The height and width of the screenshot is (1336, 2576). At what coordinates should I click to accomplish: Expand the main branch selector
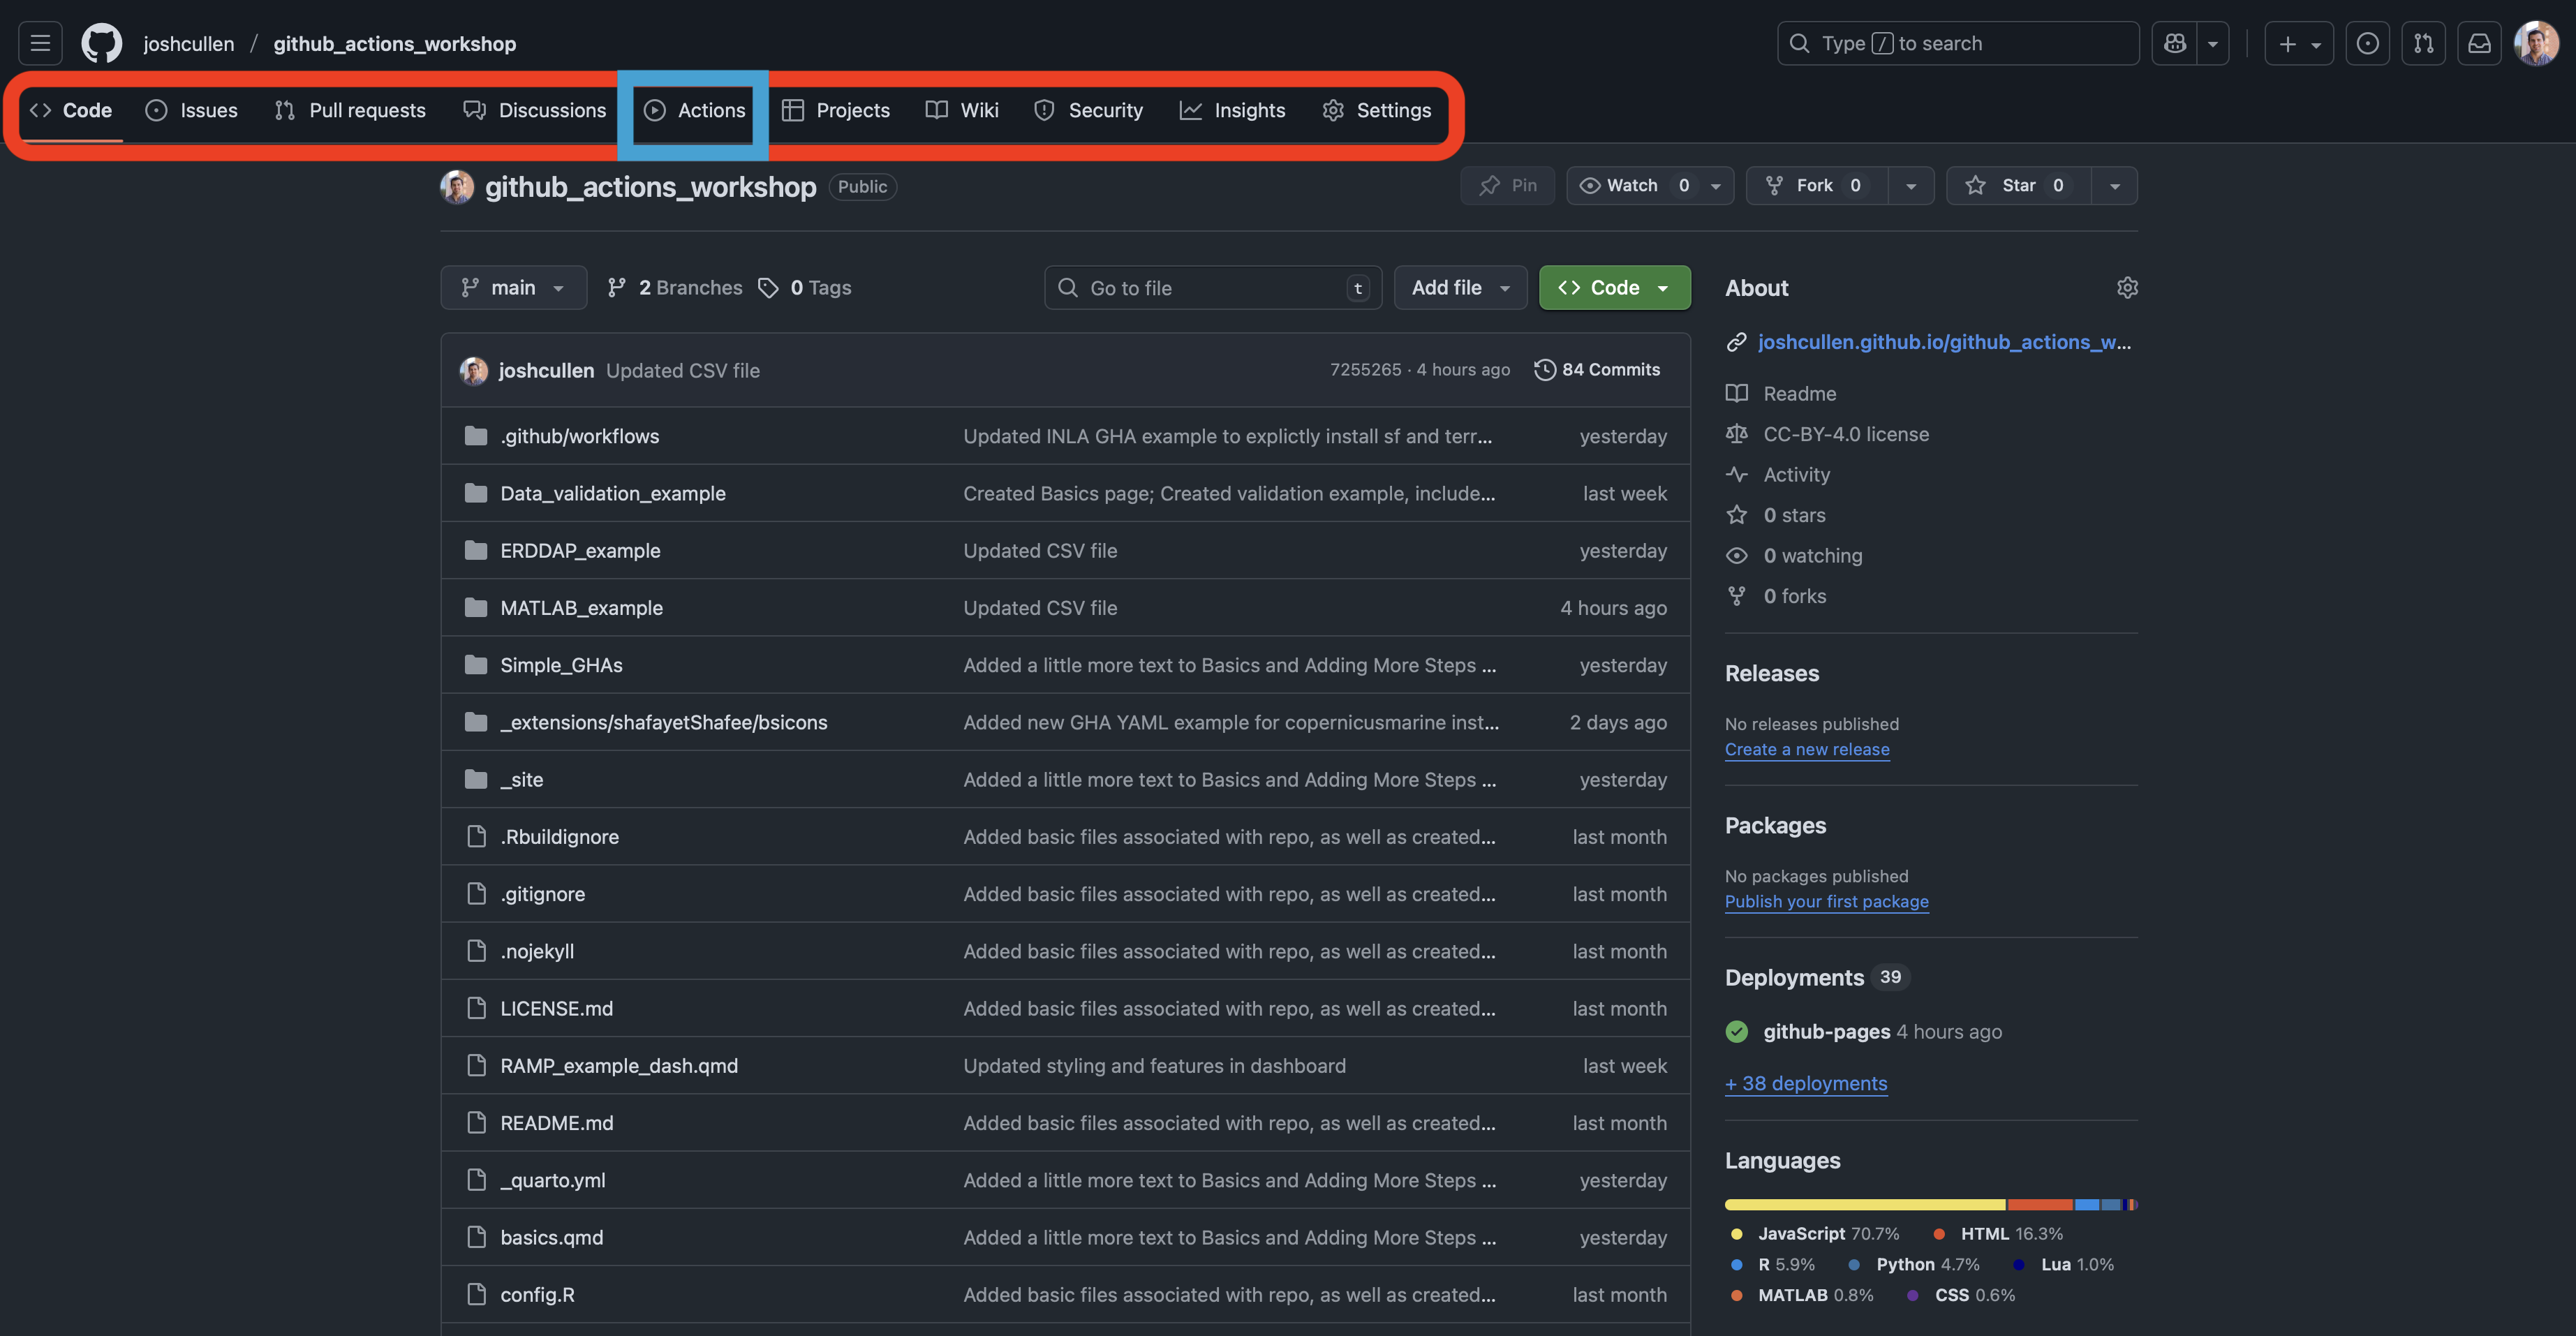click(x=513, y=288)
